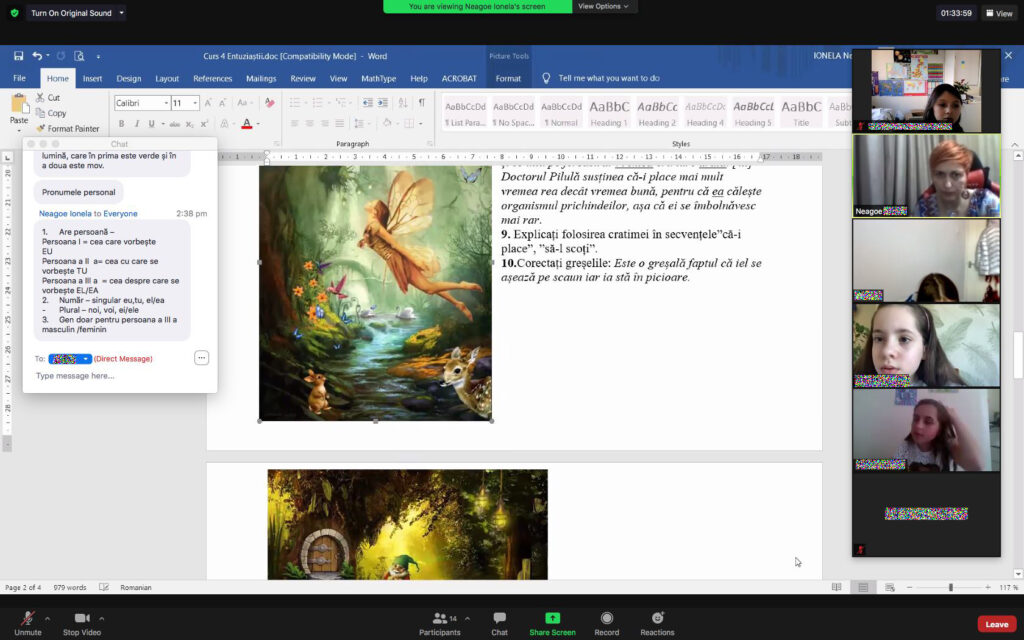Image resolution: width=1024 pixels, height=640 pixels.
Task: Decrease font size with the shrink font icon
Action: tap(223, 103)
